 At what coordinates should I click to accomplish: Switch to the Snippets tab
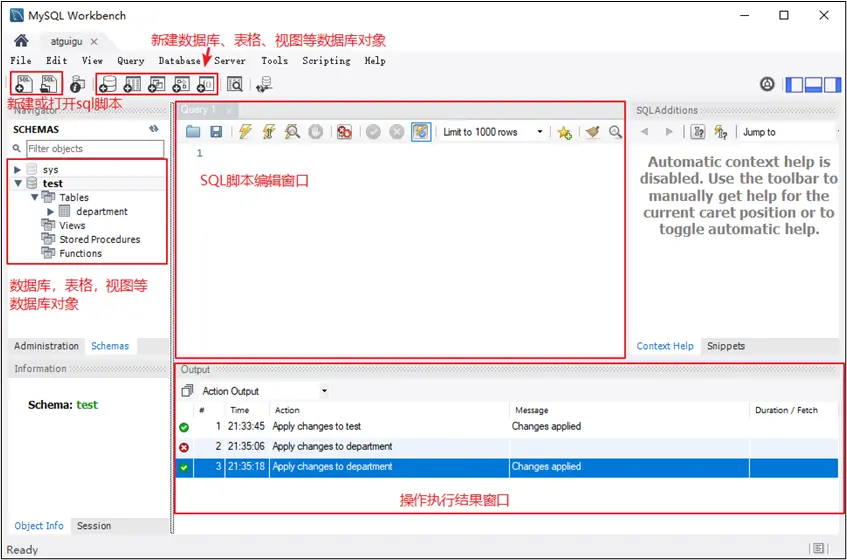point(726,346)
